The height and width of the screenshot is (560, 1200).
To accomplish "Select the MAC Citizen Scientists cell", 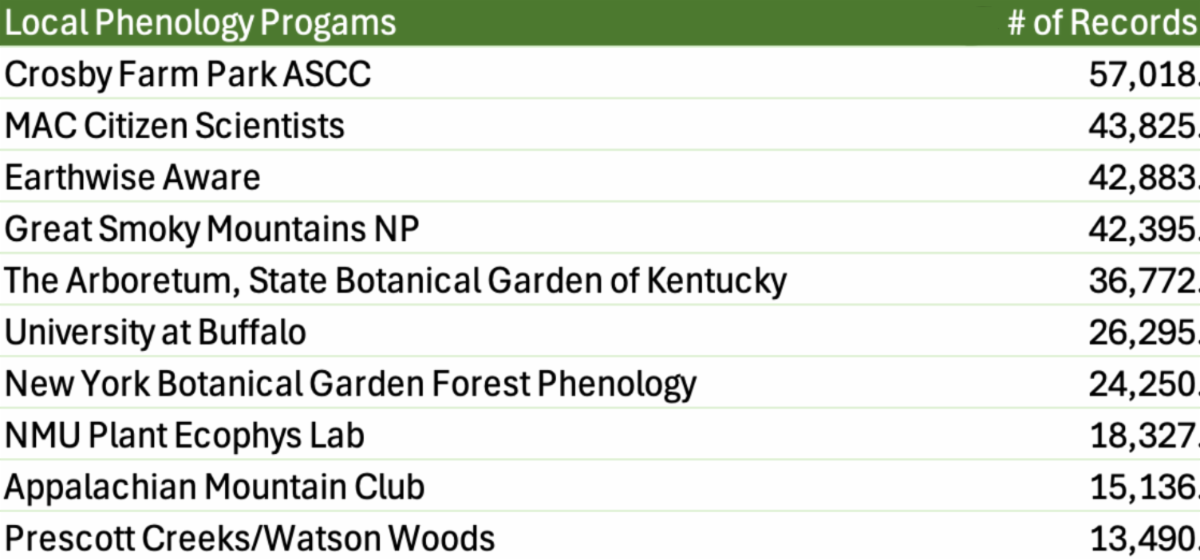I will pos(175,126).
